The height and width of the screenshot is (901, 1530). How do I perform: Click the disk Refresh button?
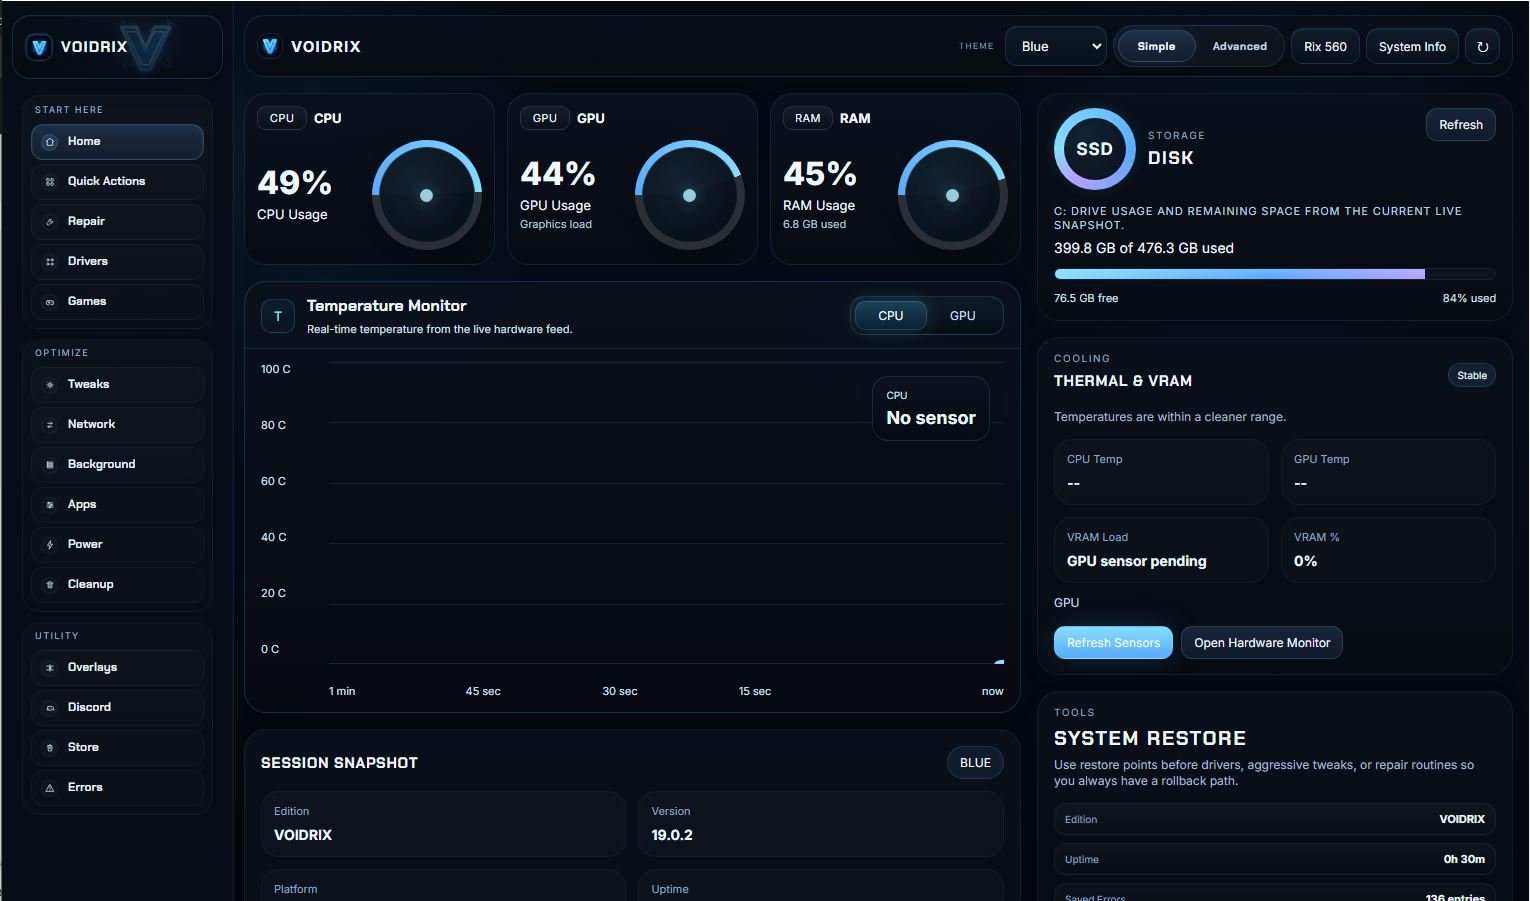click(1460, 125)
